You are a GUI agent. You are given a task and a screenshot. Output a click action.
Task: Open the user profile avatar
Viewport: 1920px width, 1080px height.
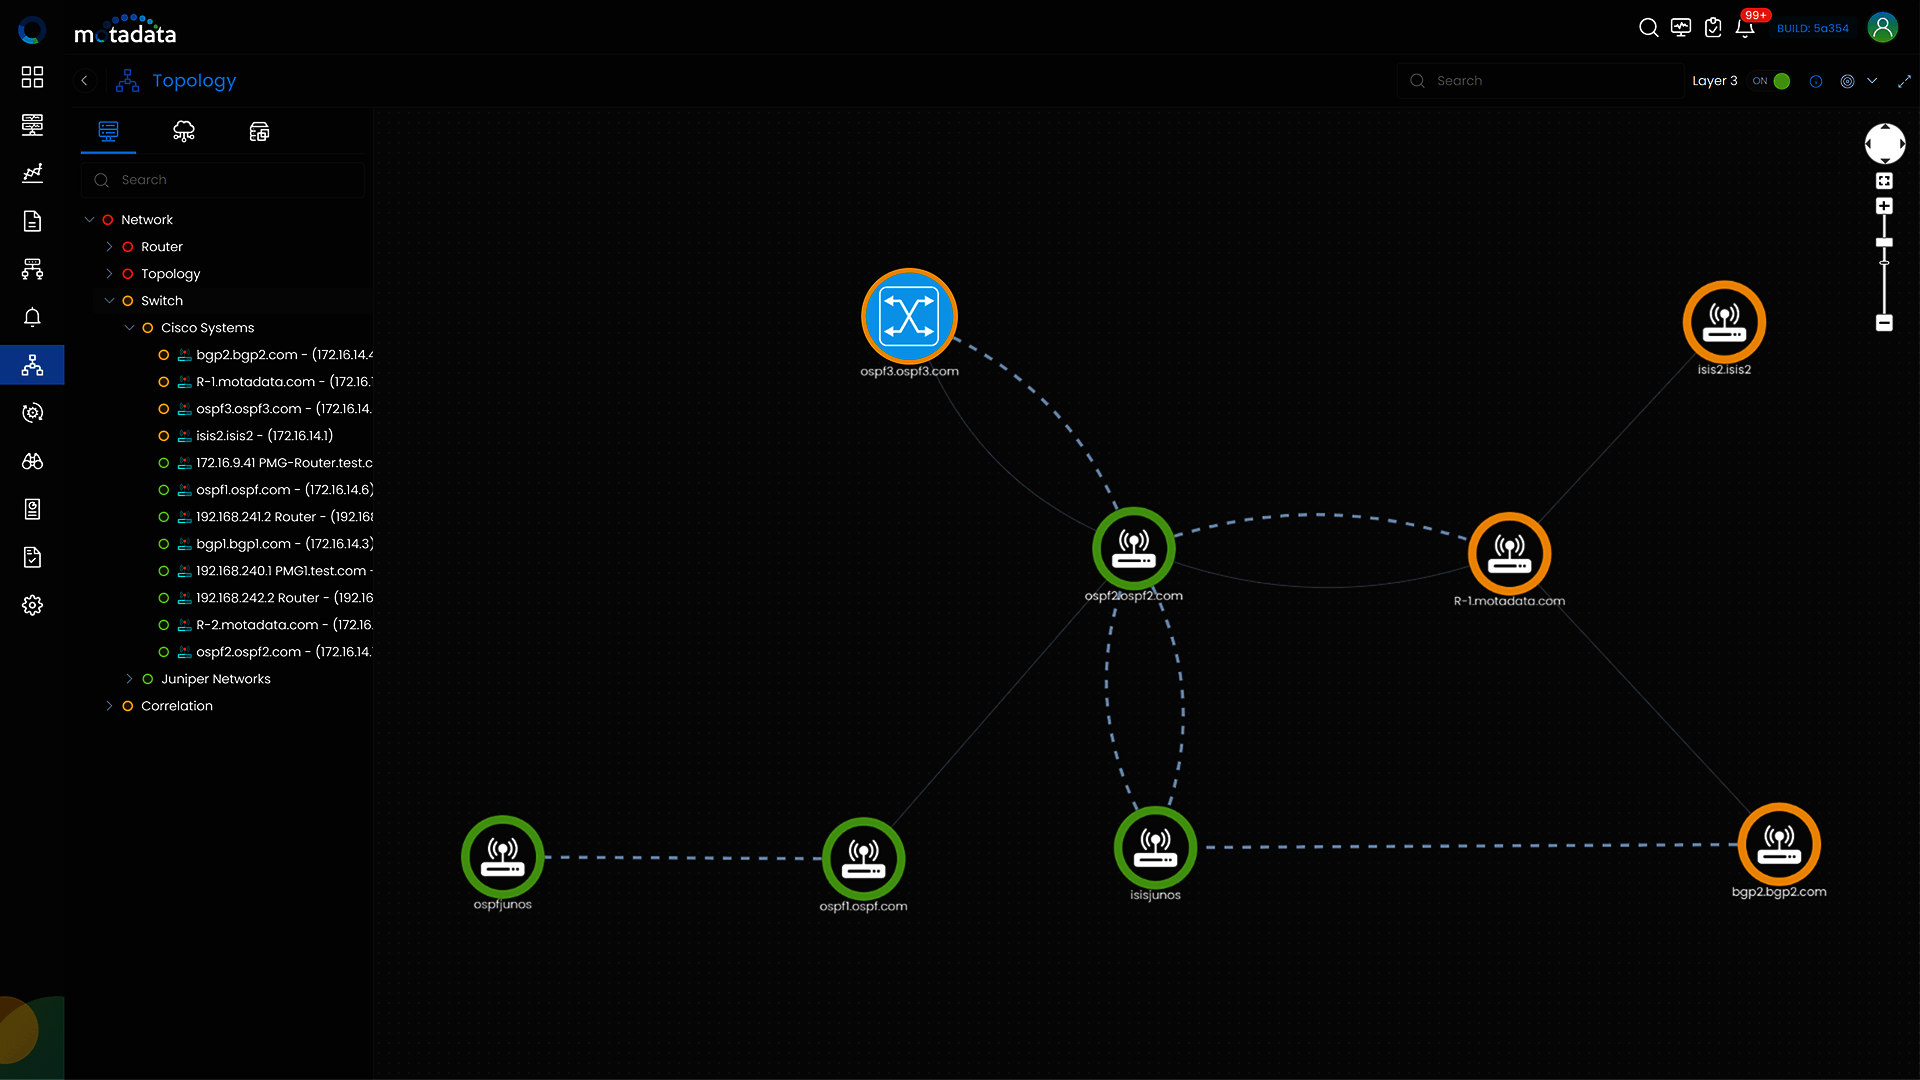click(1882, 28)
